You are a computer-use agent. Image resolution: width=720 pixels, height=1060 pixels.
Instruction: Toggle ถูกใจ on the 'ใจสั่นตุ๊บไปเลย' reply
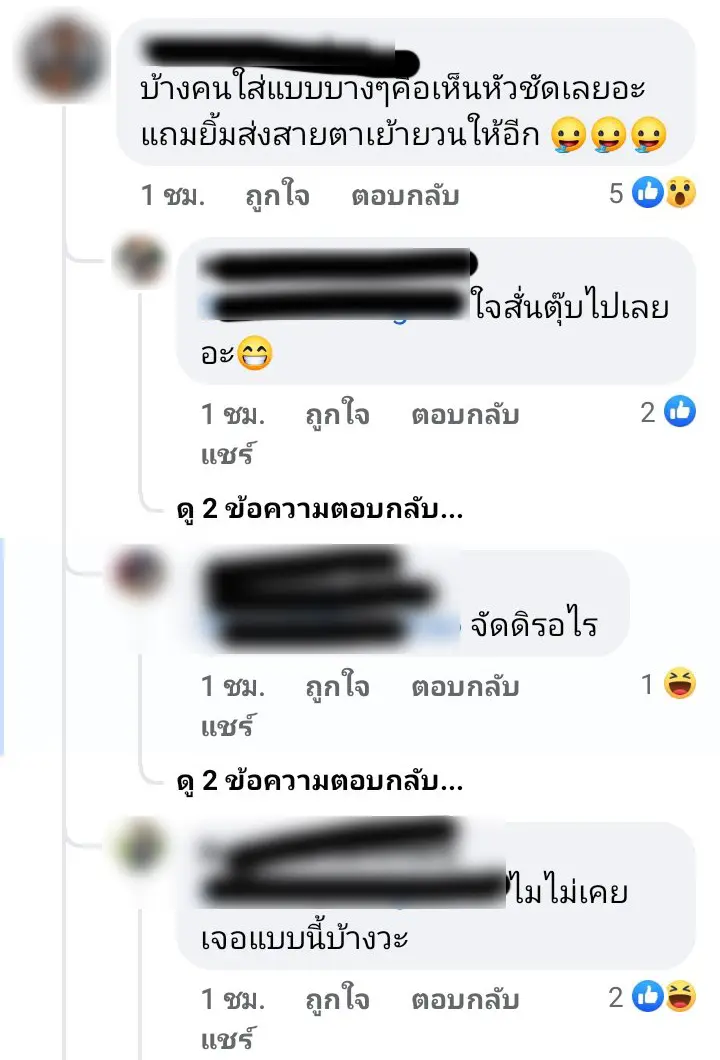[337, 415]
